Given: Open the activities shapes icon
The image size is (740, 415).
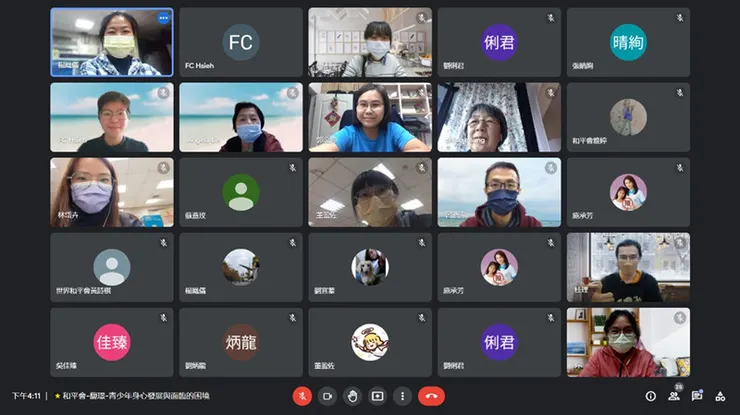Looking at the screenshot, I should pyautogui.click(x=720, y=396).
